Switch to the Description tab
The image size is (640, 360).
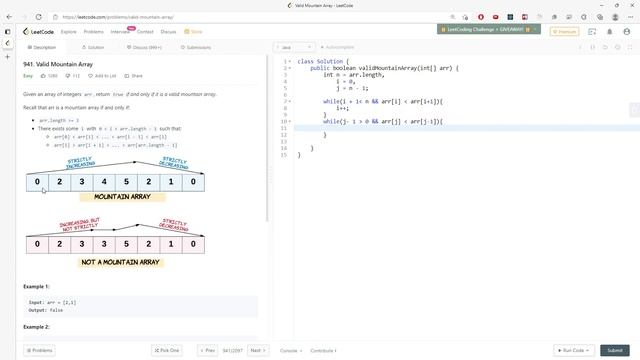click(x=42, y=47)
